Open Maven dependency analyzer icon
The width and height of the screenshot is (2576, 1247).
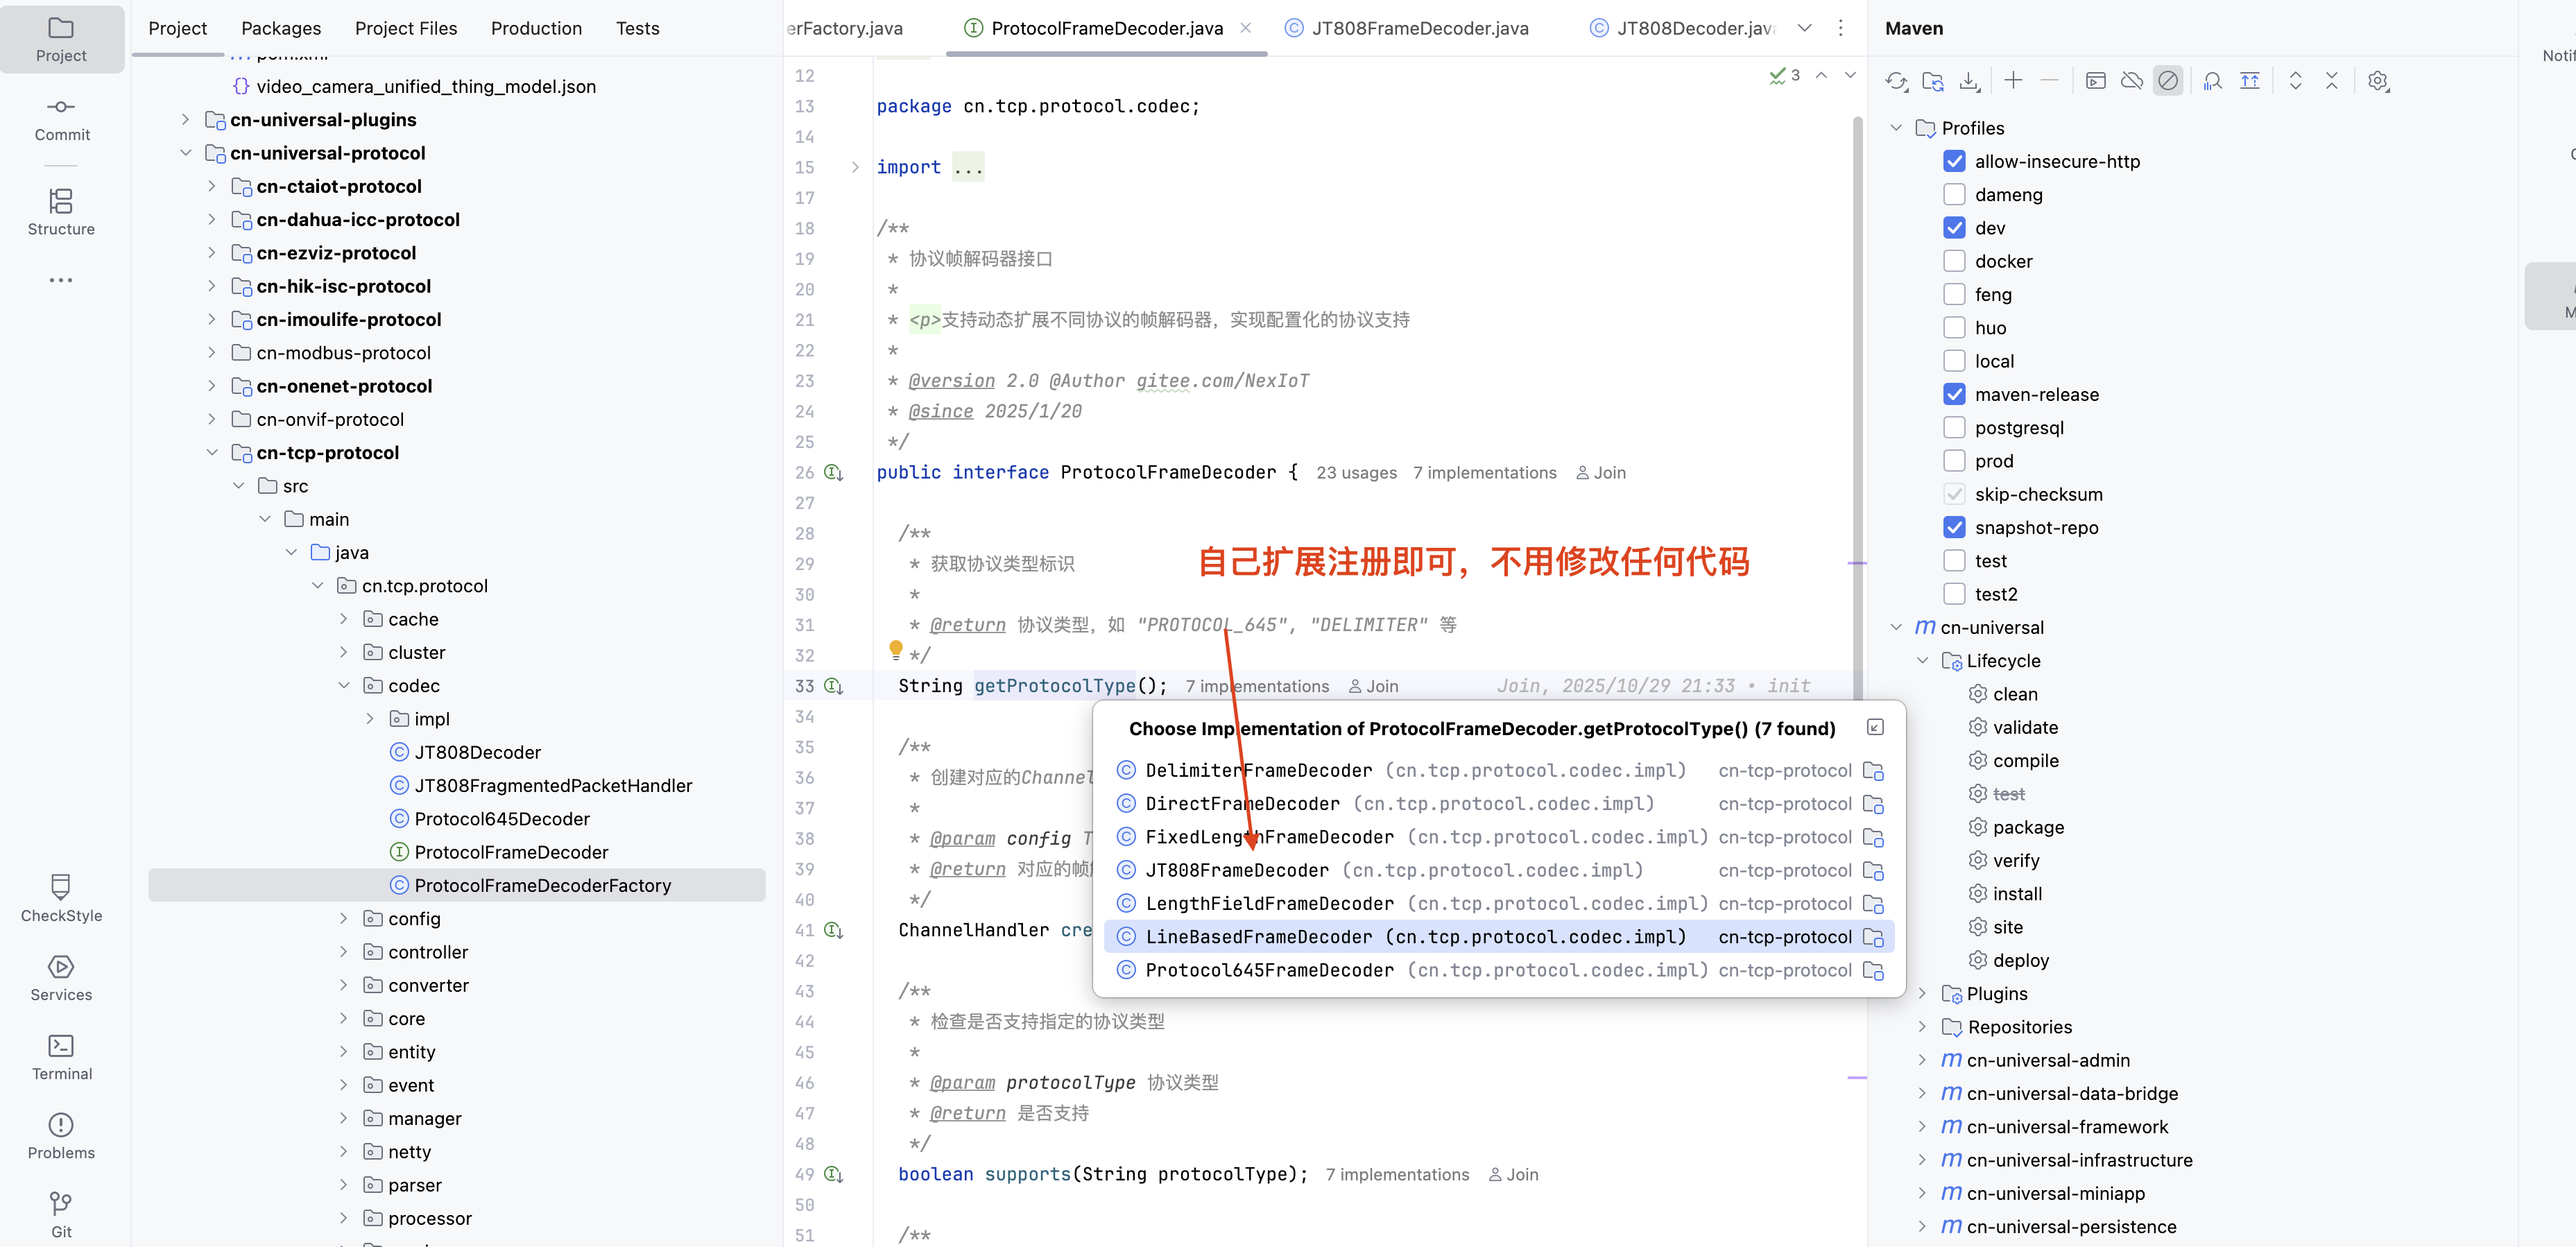[x=2212, y=81]
